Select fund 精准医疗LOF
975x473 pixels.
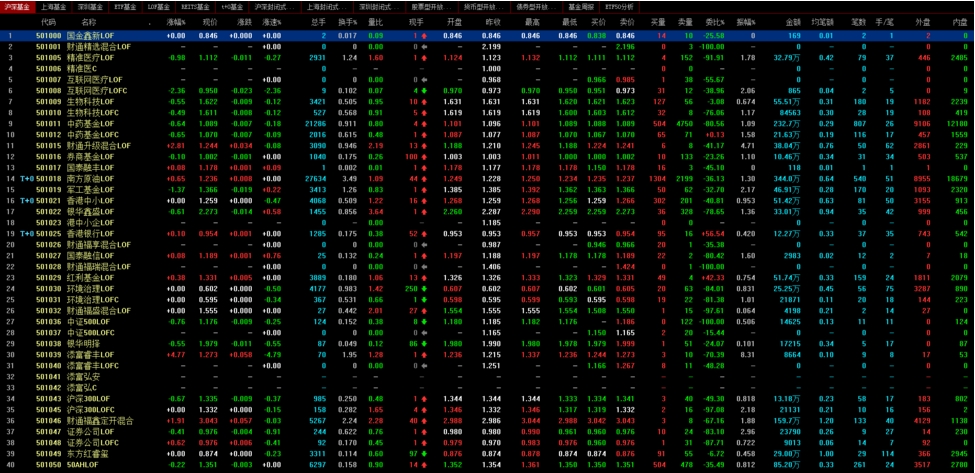pyautogui.click(x=90, y=58)
